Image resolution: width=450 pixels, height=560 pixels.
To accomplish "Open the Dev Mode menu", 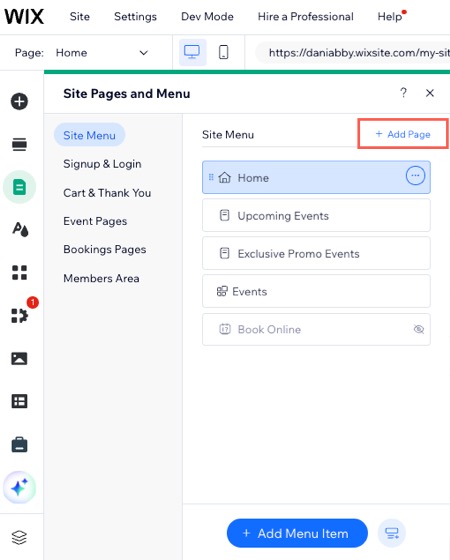I will click(207, 16).
